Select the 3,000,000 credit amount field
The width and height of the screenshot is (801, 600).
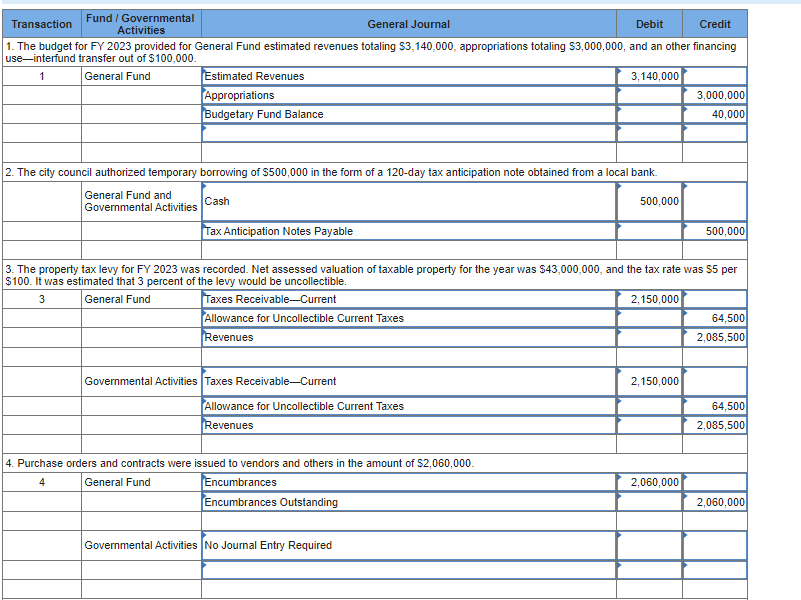[x=714, y=95]
